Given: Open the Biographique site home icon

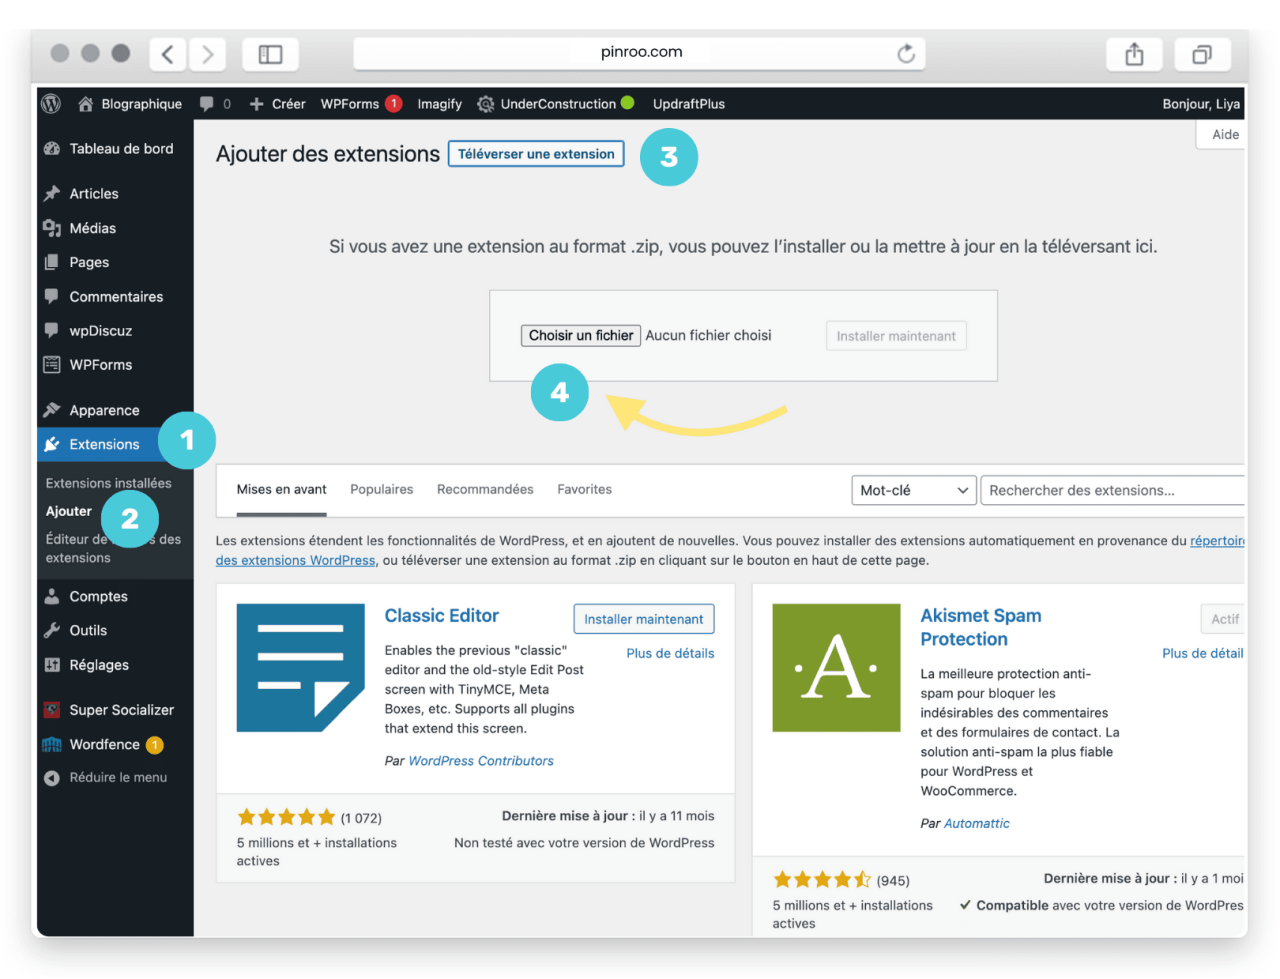Looking at the screenshot, I should [x=86, y=104].
